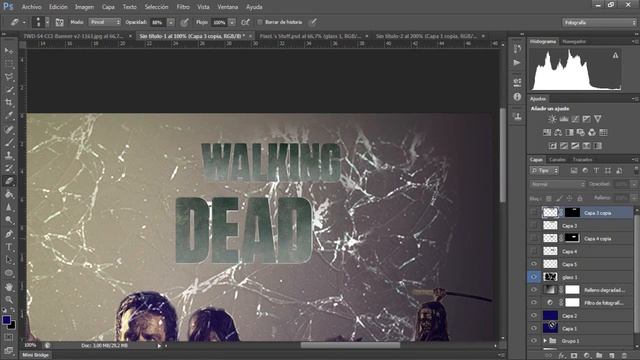Show the Capa 4 copia layer
The width and height of the screenshot is (640, 360).
pyautogui.click(x=533, y=238)
